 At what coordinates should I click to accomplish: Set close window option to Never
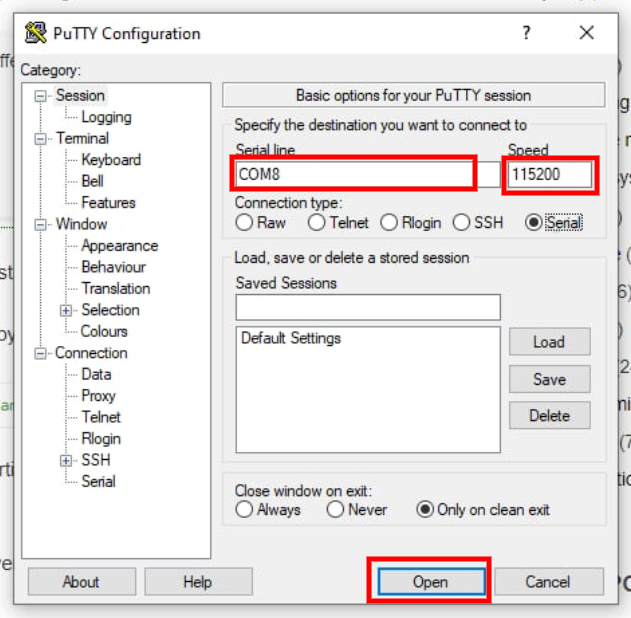(x=336, y=510)
